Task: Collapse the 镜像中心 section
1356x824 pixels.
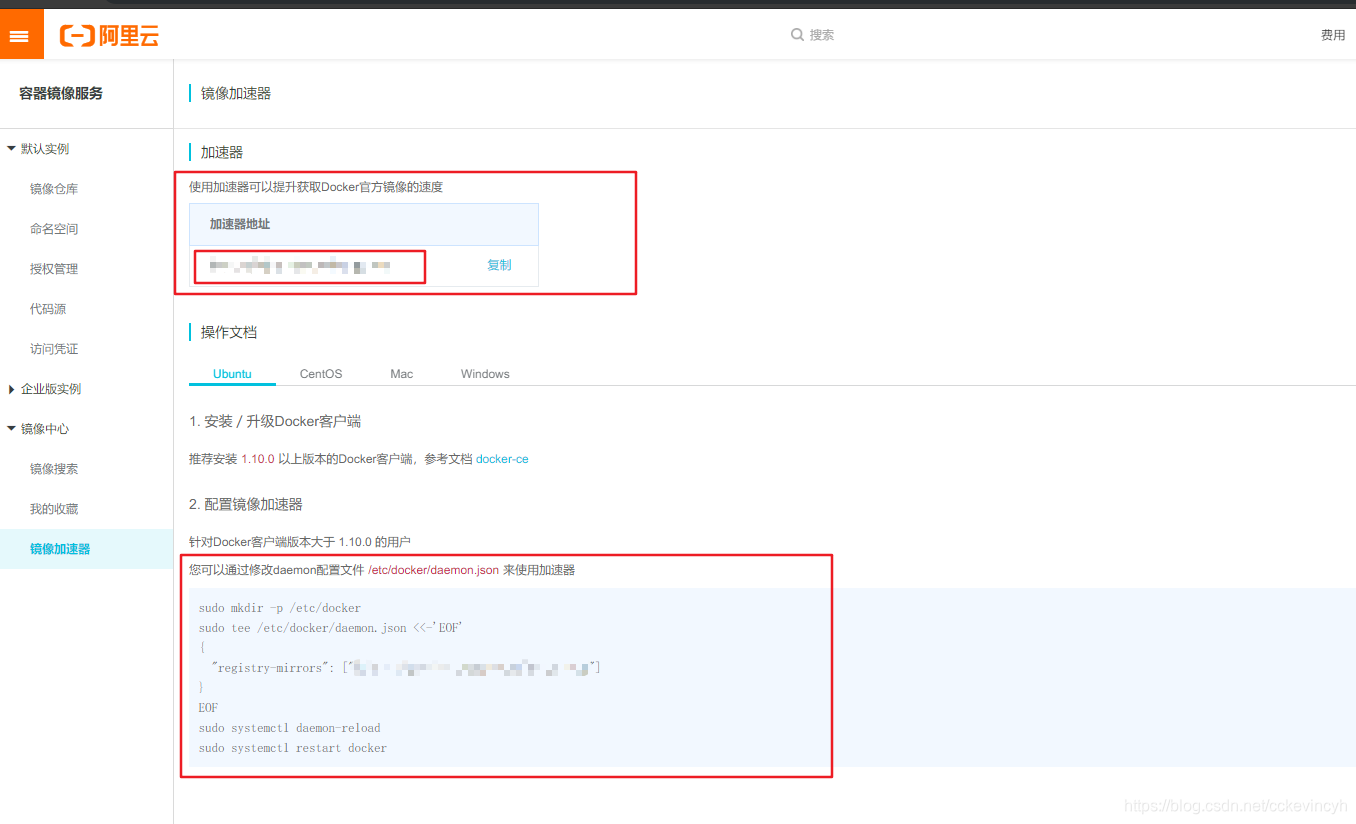Action: coord(38,429)
